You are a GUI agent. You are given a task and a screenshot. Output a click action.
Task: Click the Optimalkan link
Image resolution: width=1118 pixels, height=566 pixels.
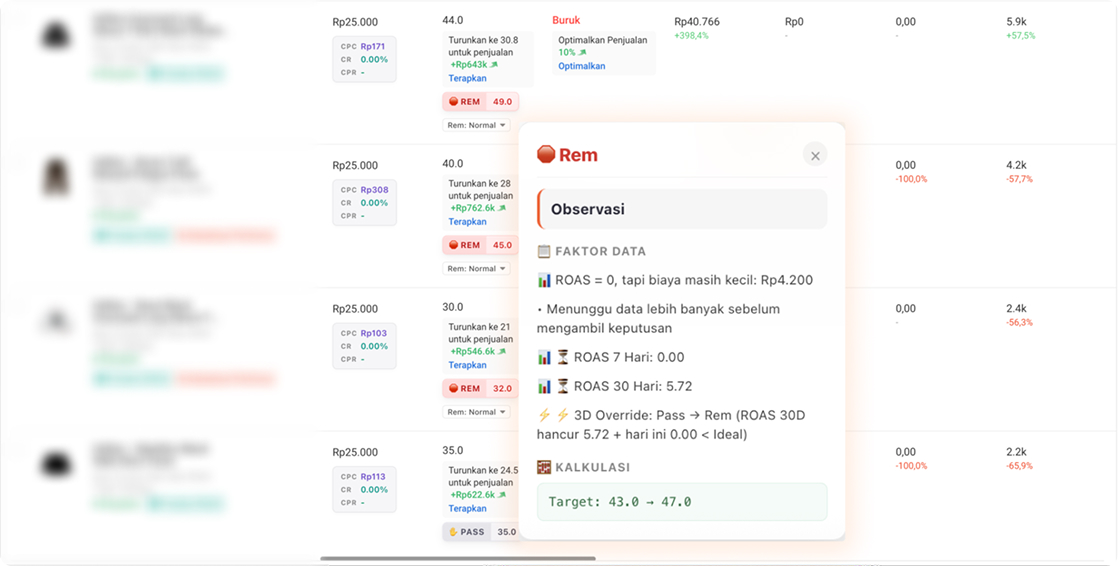point(582,66)
